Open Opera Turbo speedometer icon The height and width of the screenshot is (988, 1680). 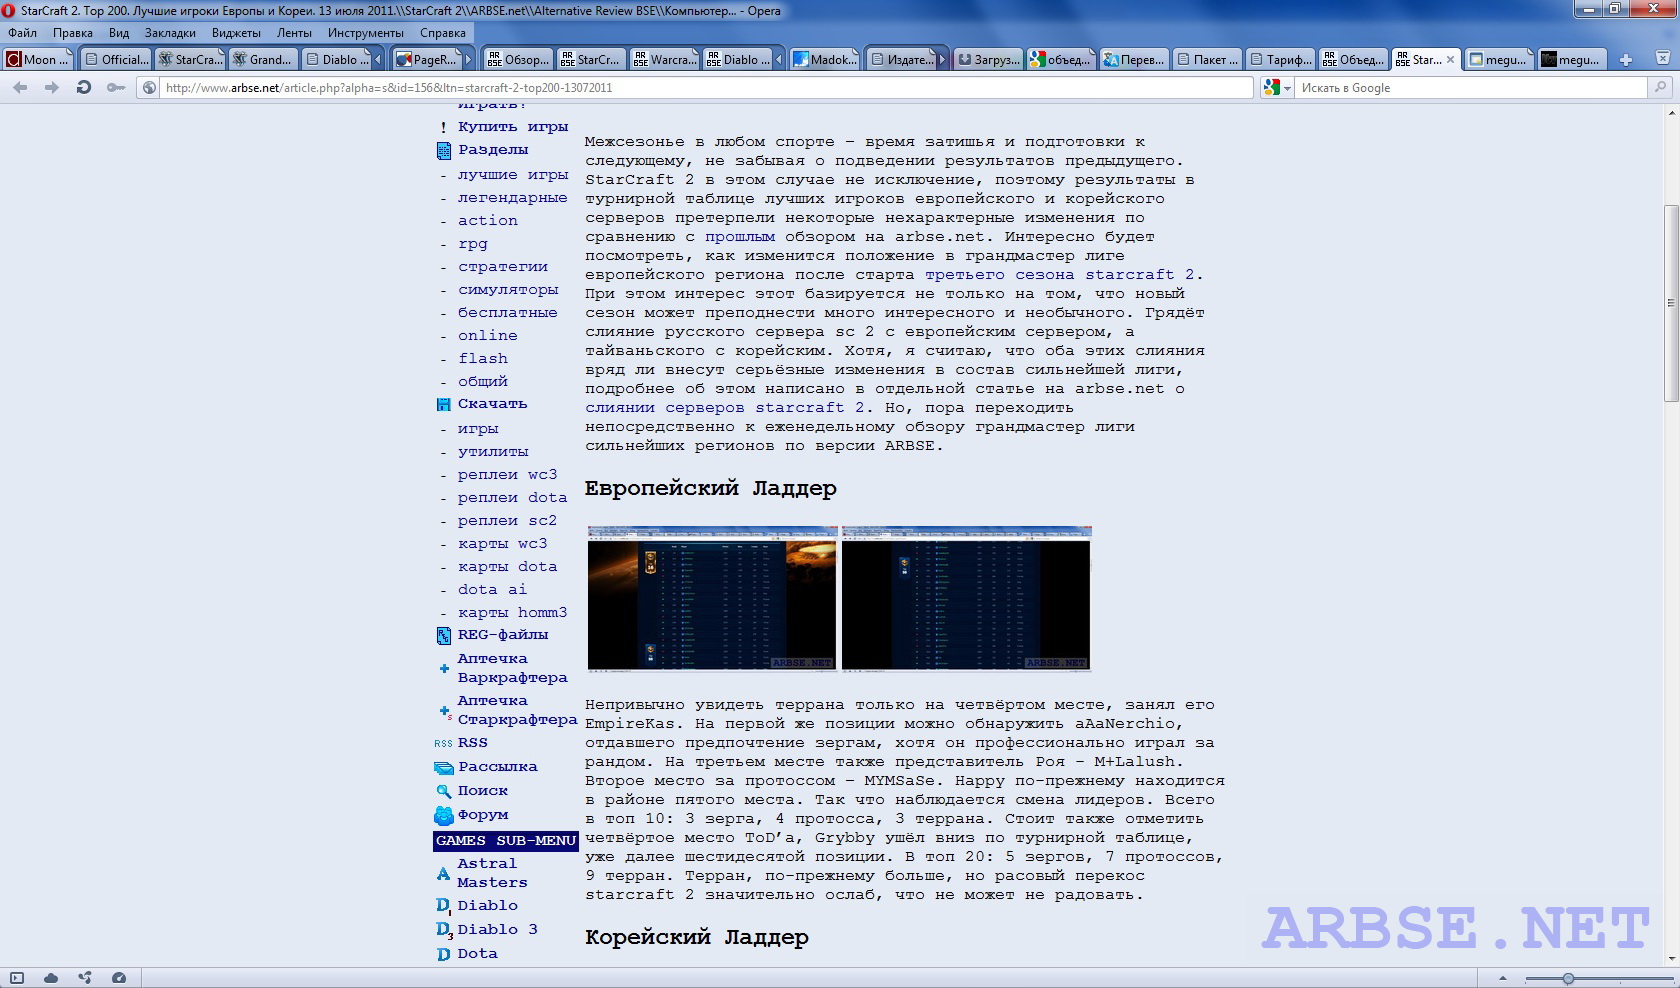coord(119,978)
